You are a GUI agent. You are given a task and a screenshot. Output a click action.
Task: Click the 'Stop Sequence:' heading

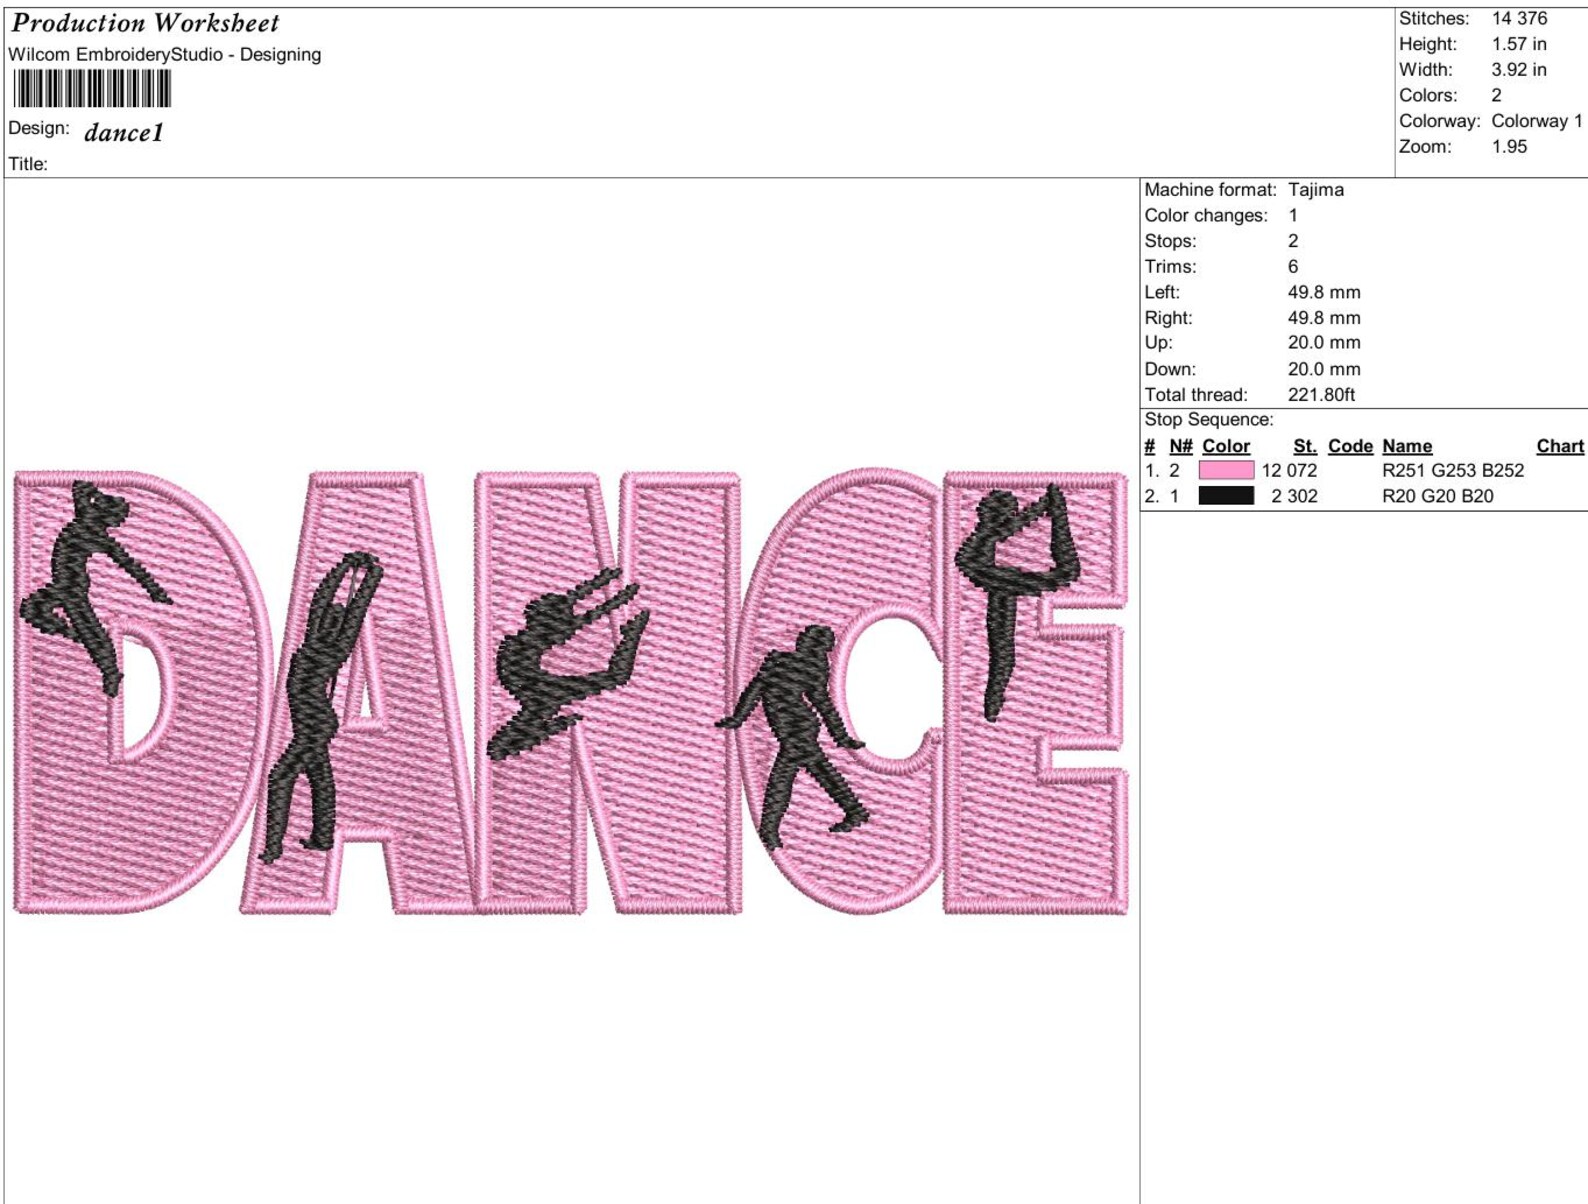pyautogui.click(x=1209, y=420)
